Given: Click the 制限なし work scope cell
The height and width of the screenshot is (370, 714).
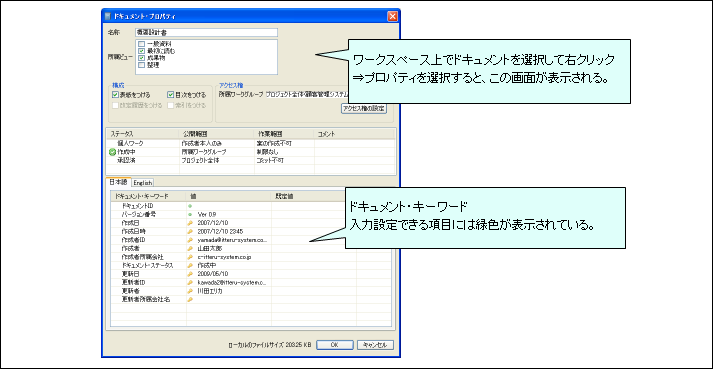Looking at the screenshot, I should pos(267,152).
